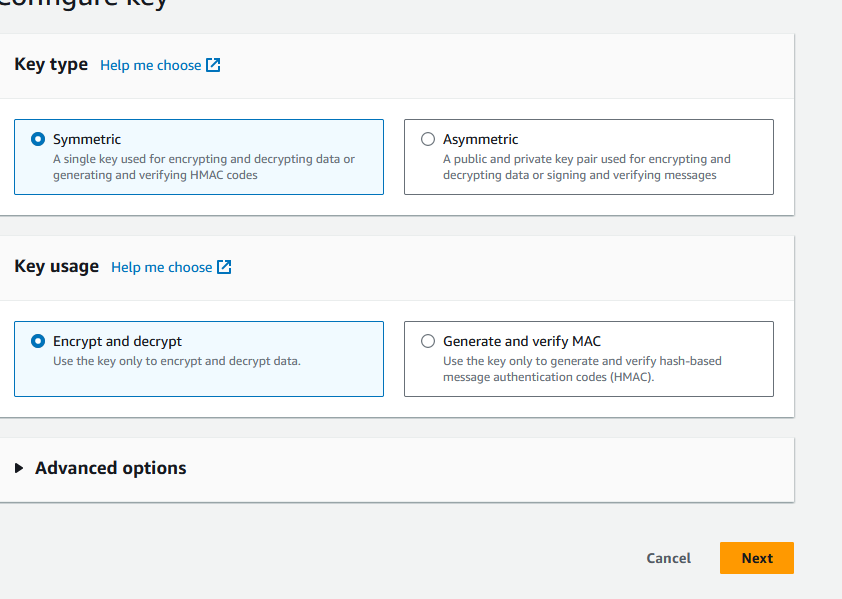Select the Asymmetric radio button

pos(428,139)
